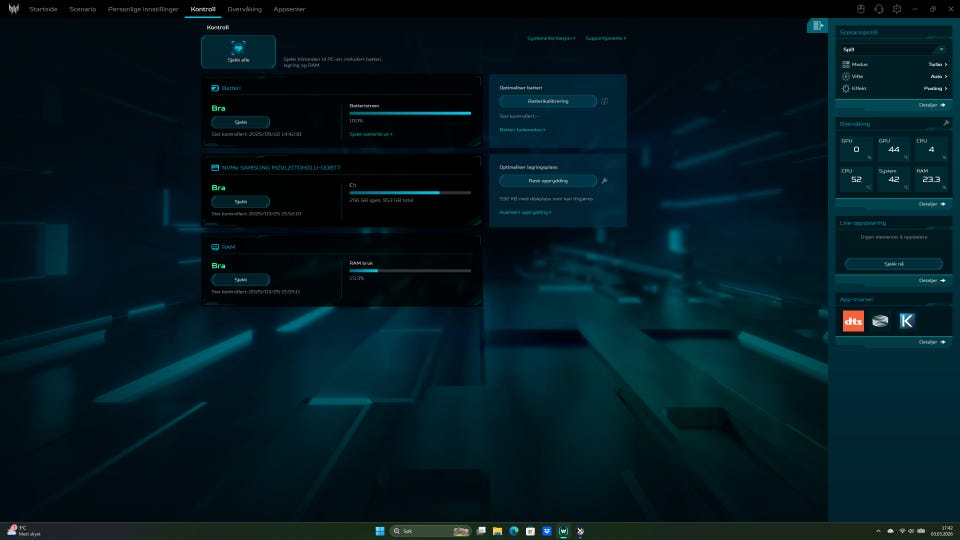Open the headset support icon
Screen dimensions: 960x540
(878, 9)
